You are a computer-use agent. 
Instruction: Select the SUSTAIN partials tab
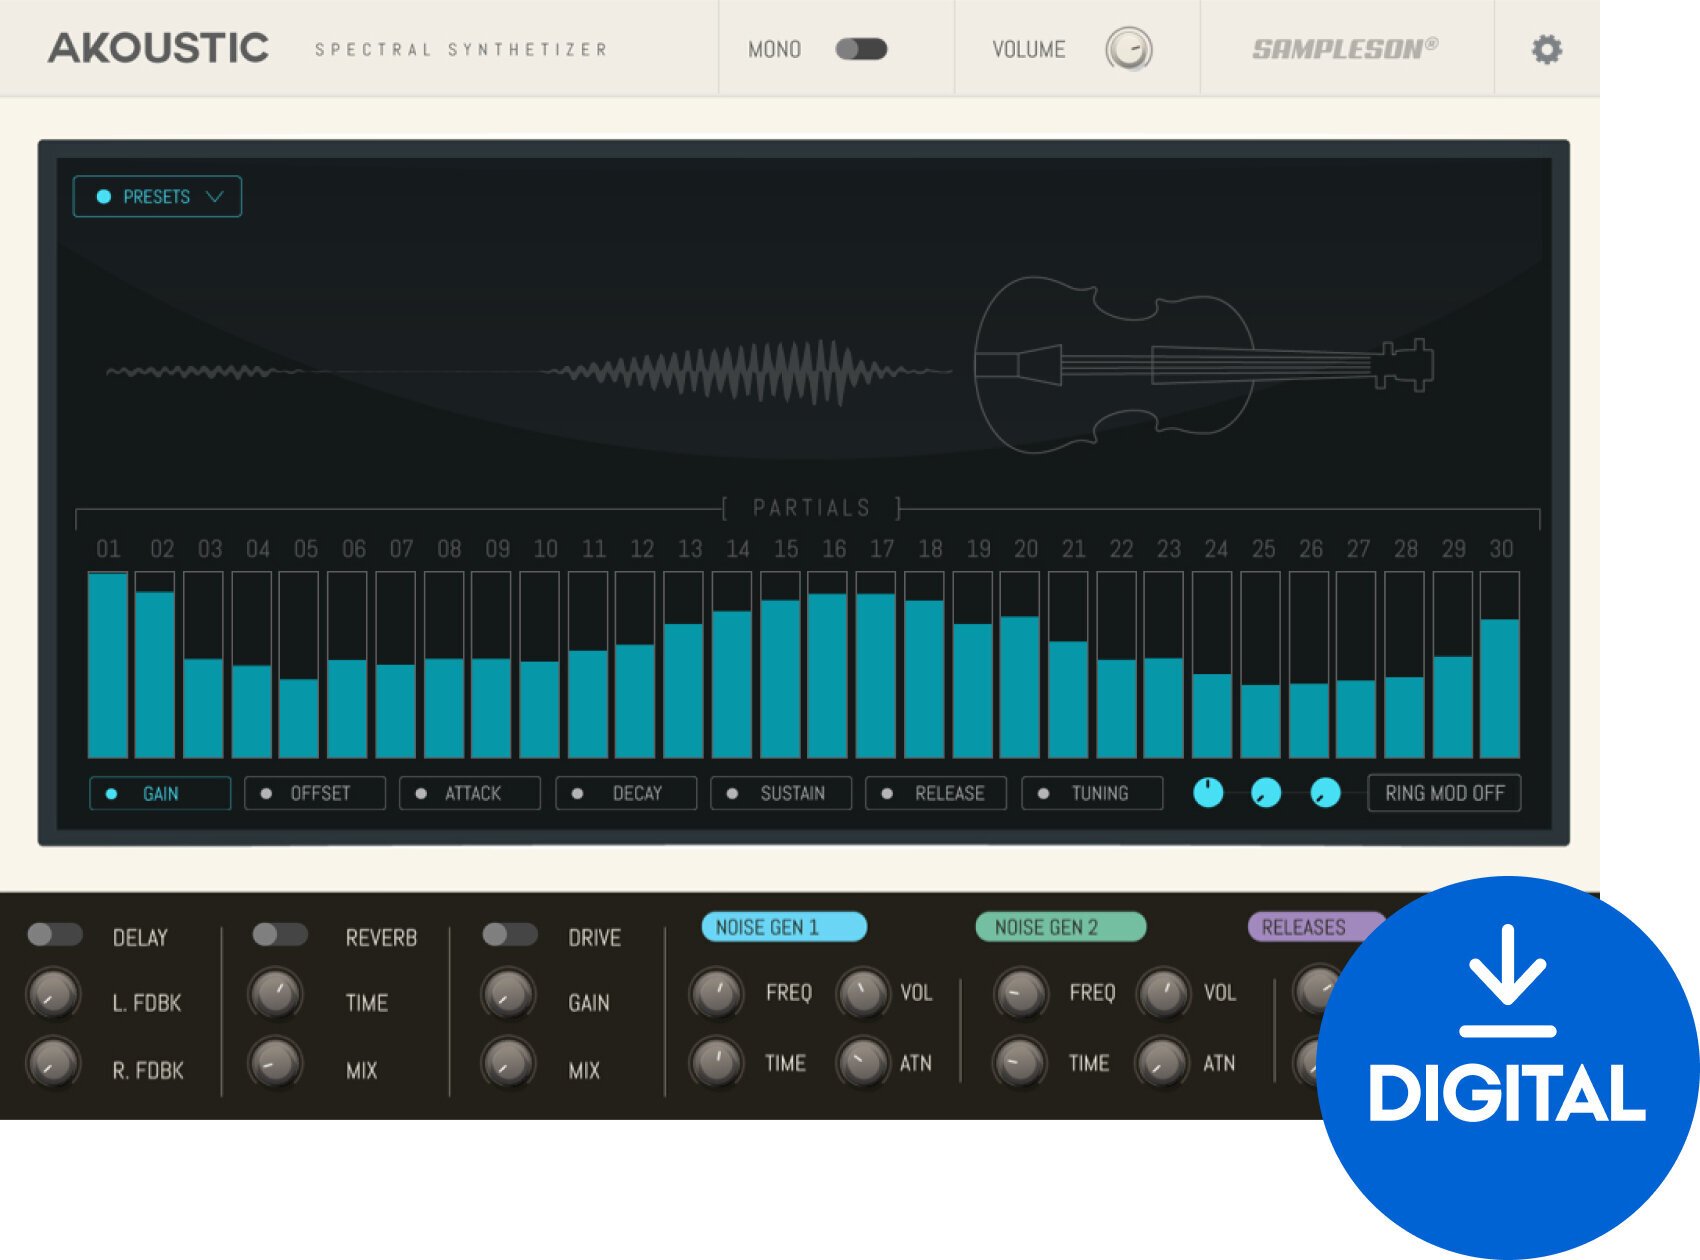point(781,794)
